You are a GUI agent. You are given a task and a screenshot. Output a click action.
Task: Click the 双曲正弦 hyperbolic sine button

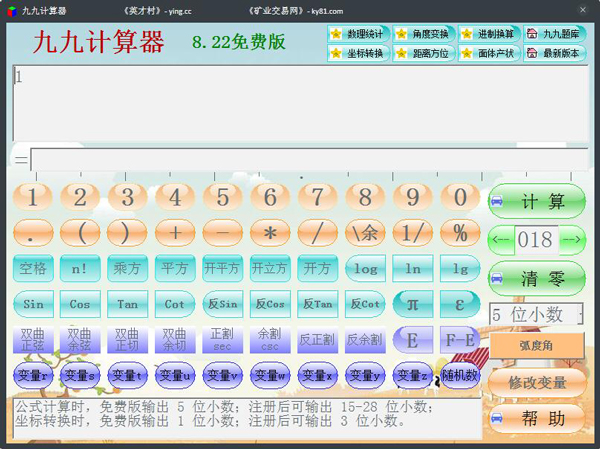coord(33,340)
